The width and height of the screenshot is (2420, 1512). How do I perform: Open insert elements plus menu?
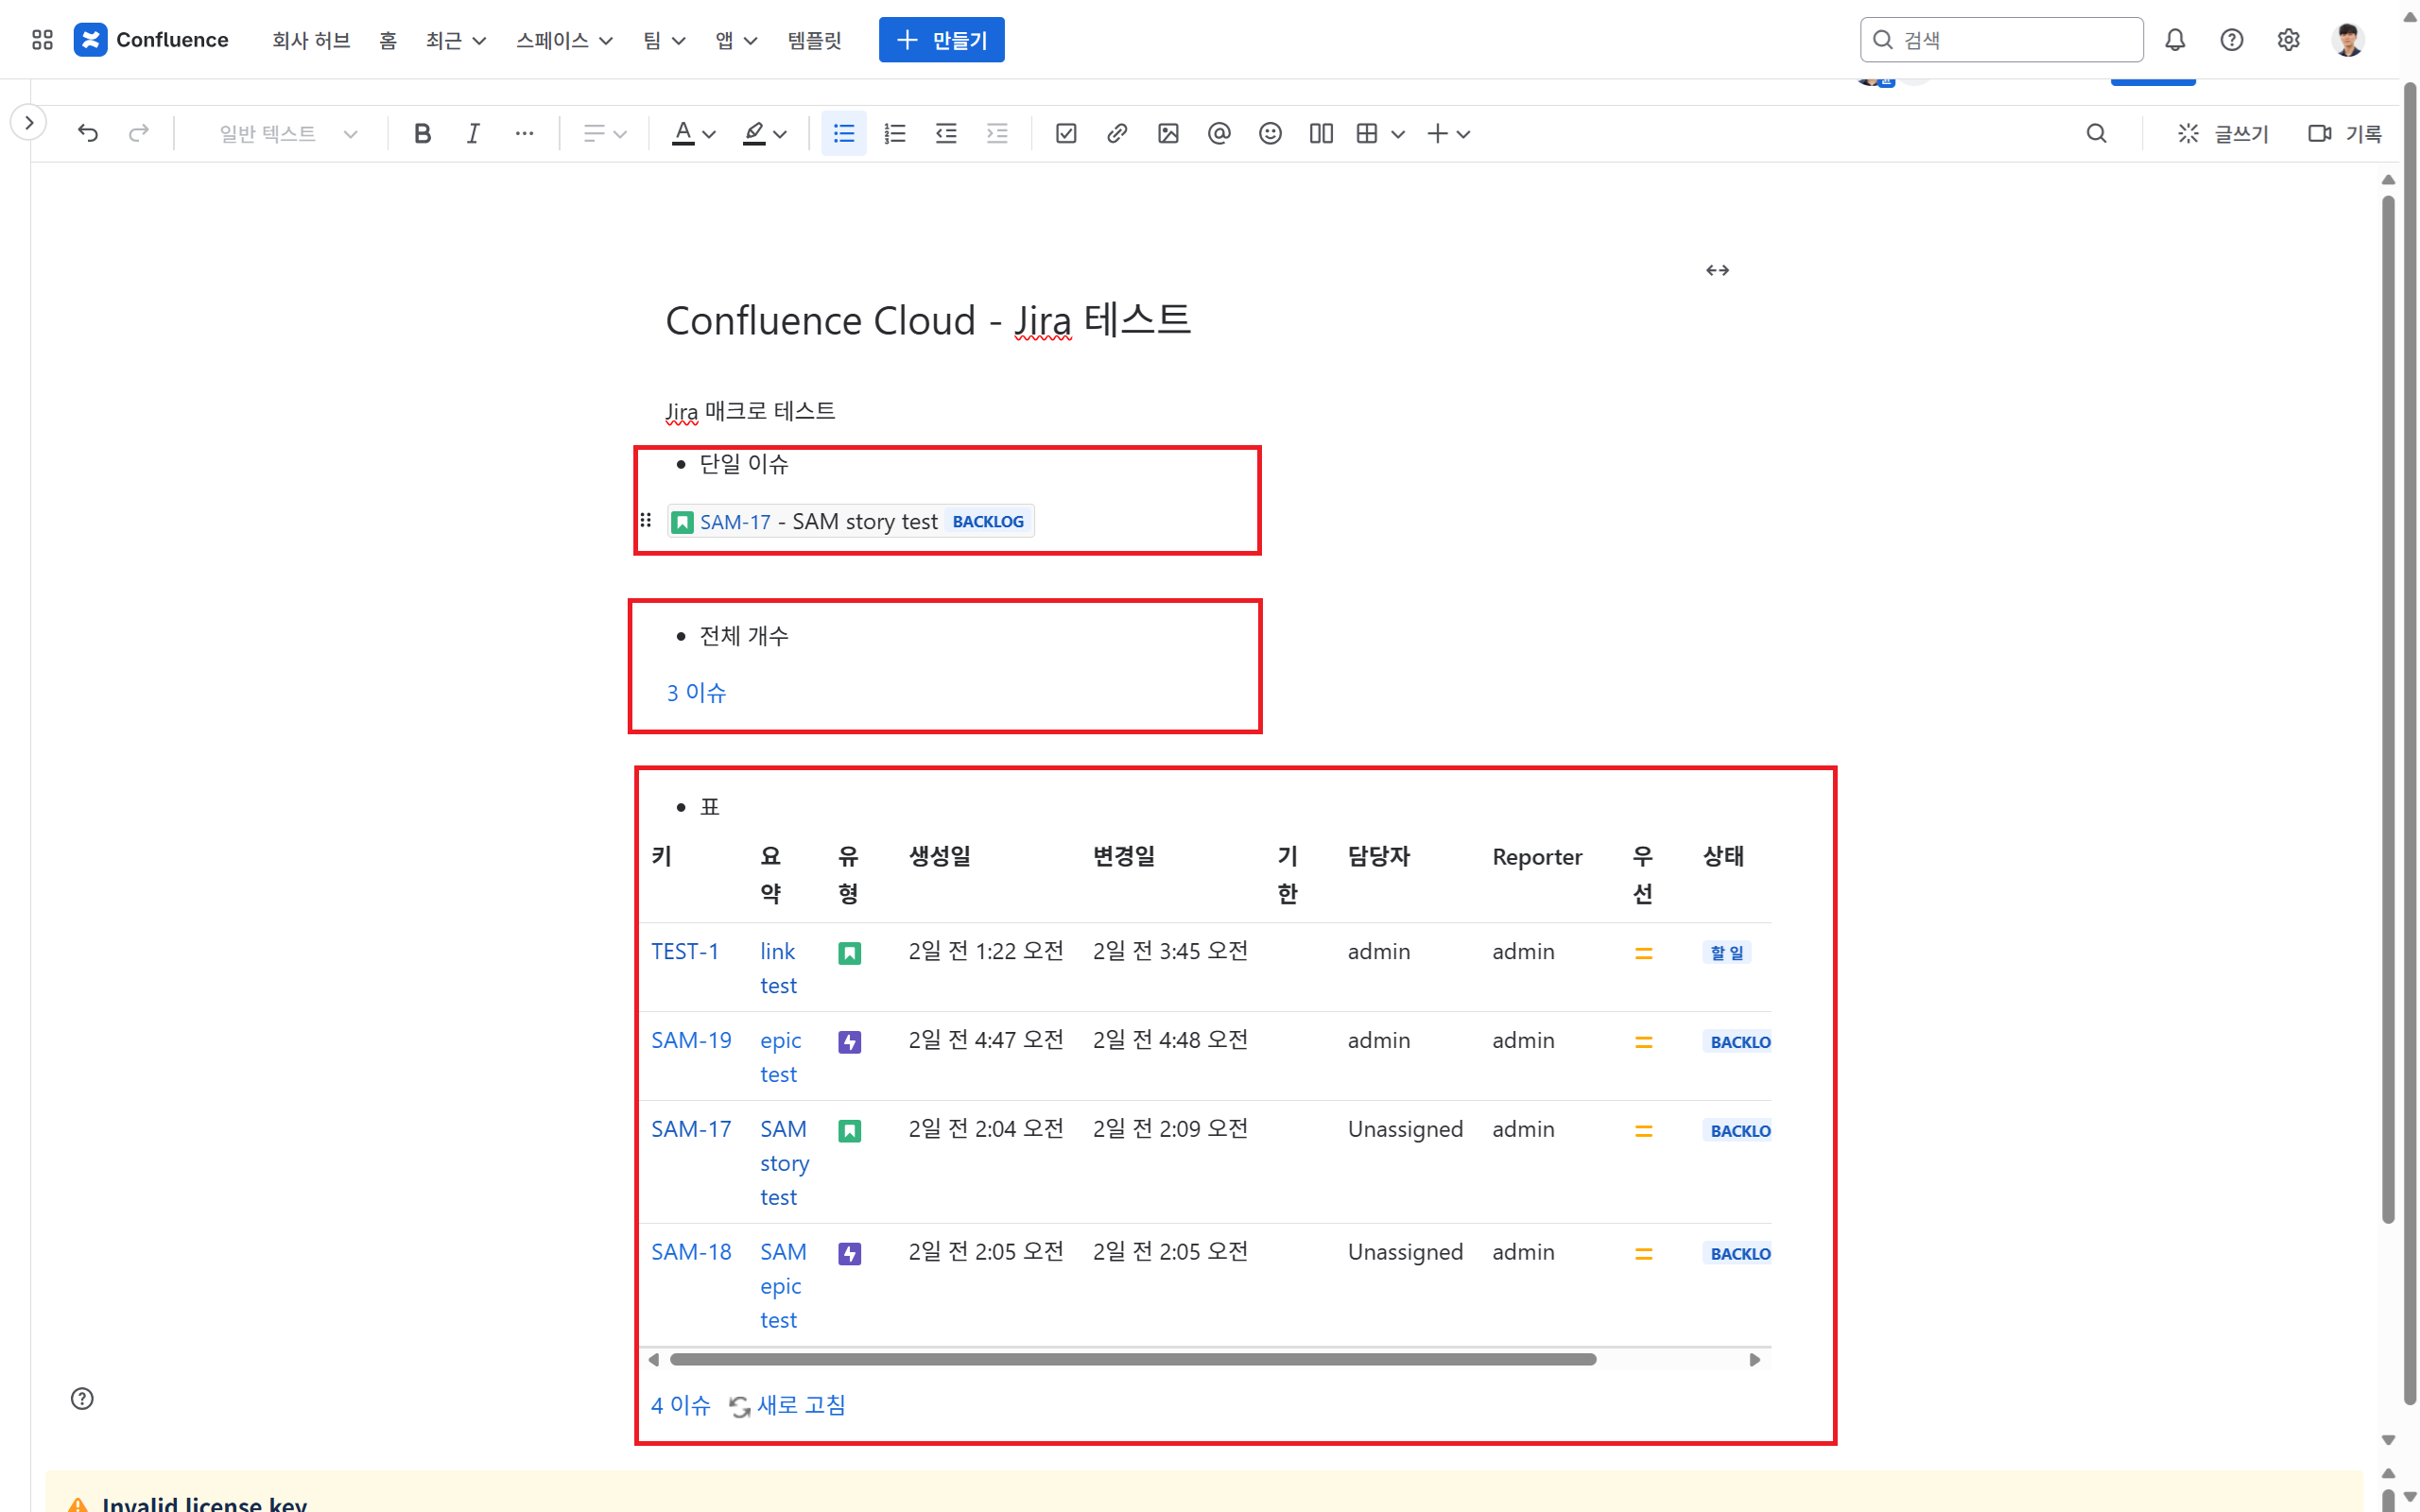[1447, 133]
